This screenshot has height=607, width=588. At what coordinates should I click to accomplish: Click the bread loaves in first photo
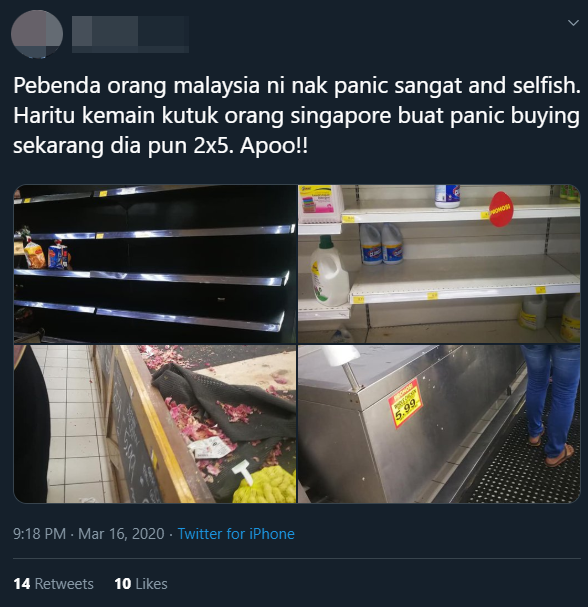click(46, 254)
